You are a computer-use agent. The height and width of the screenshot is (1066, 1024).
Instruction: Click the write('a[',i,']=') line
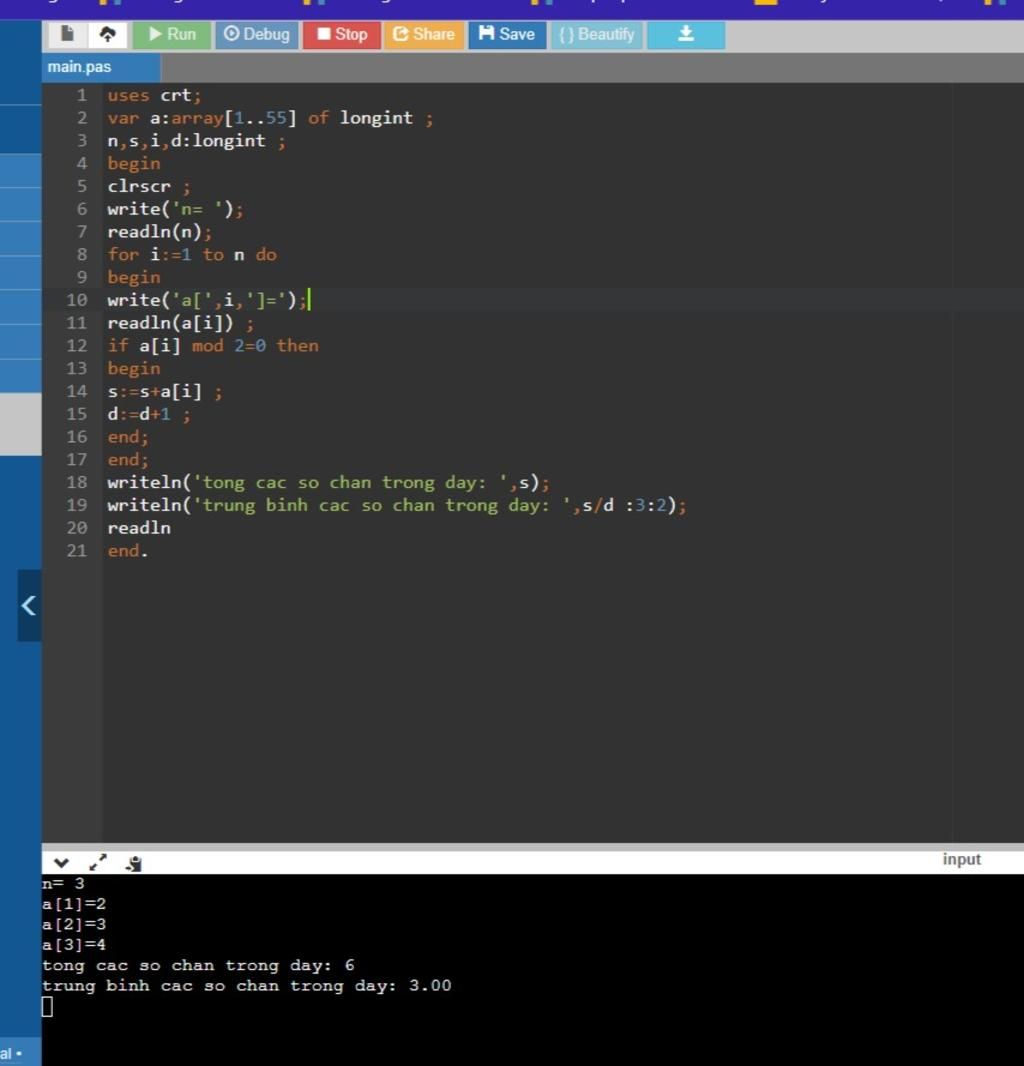pos(207,300)
